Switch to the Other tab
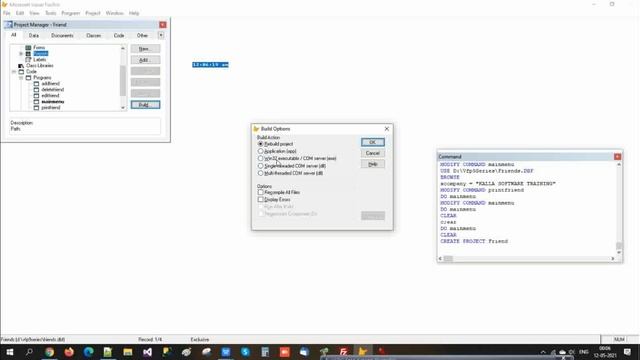This screenshot has height=360, width=640. 142,36
